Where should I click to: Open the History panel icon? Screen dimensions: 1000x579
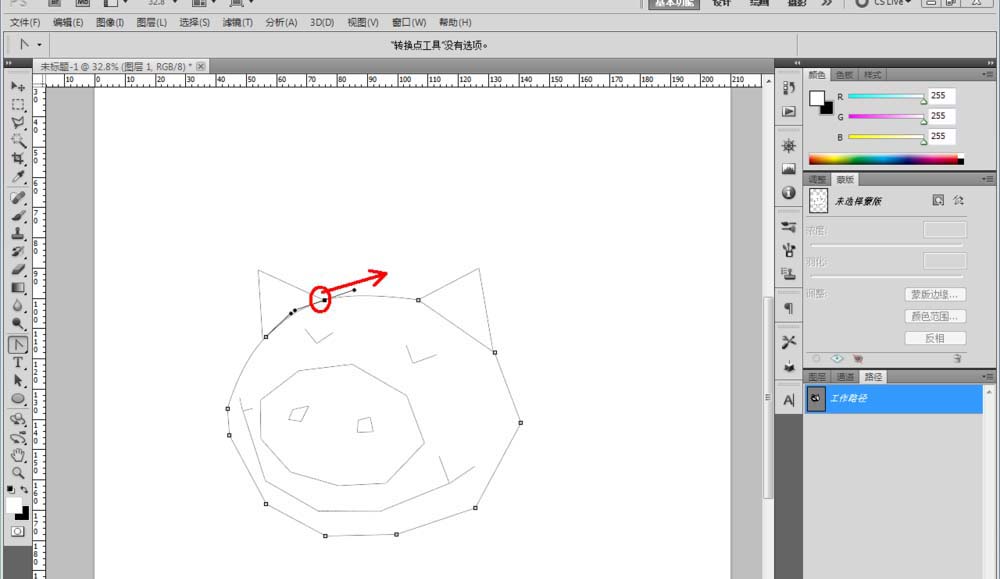point(789,88)
